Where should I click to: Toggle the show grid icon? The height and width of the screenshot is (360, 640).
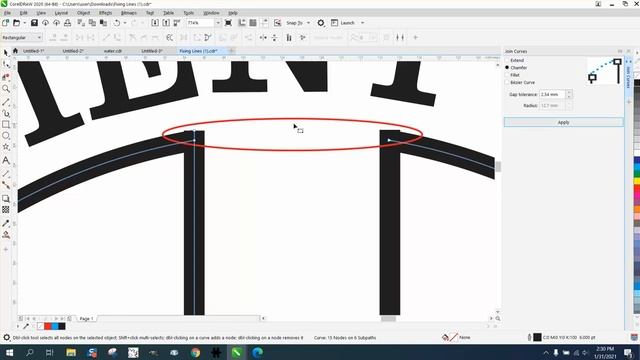(253, 23)
